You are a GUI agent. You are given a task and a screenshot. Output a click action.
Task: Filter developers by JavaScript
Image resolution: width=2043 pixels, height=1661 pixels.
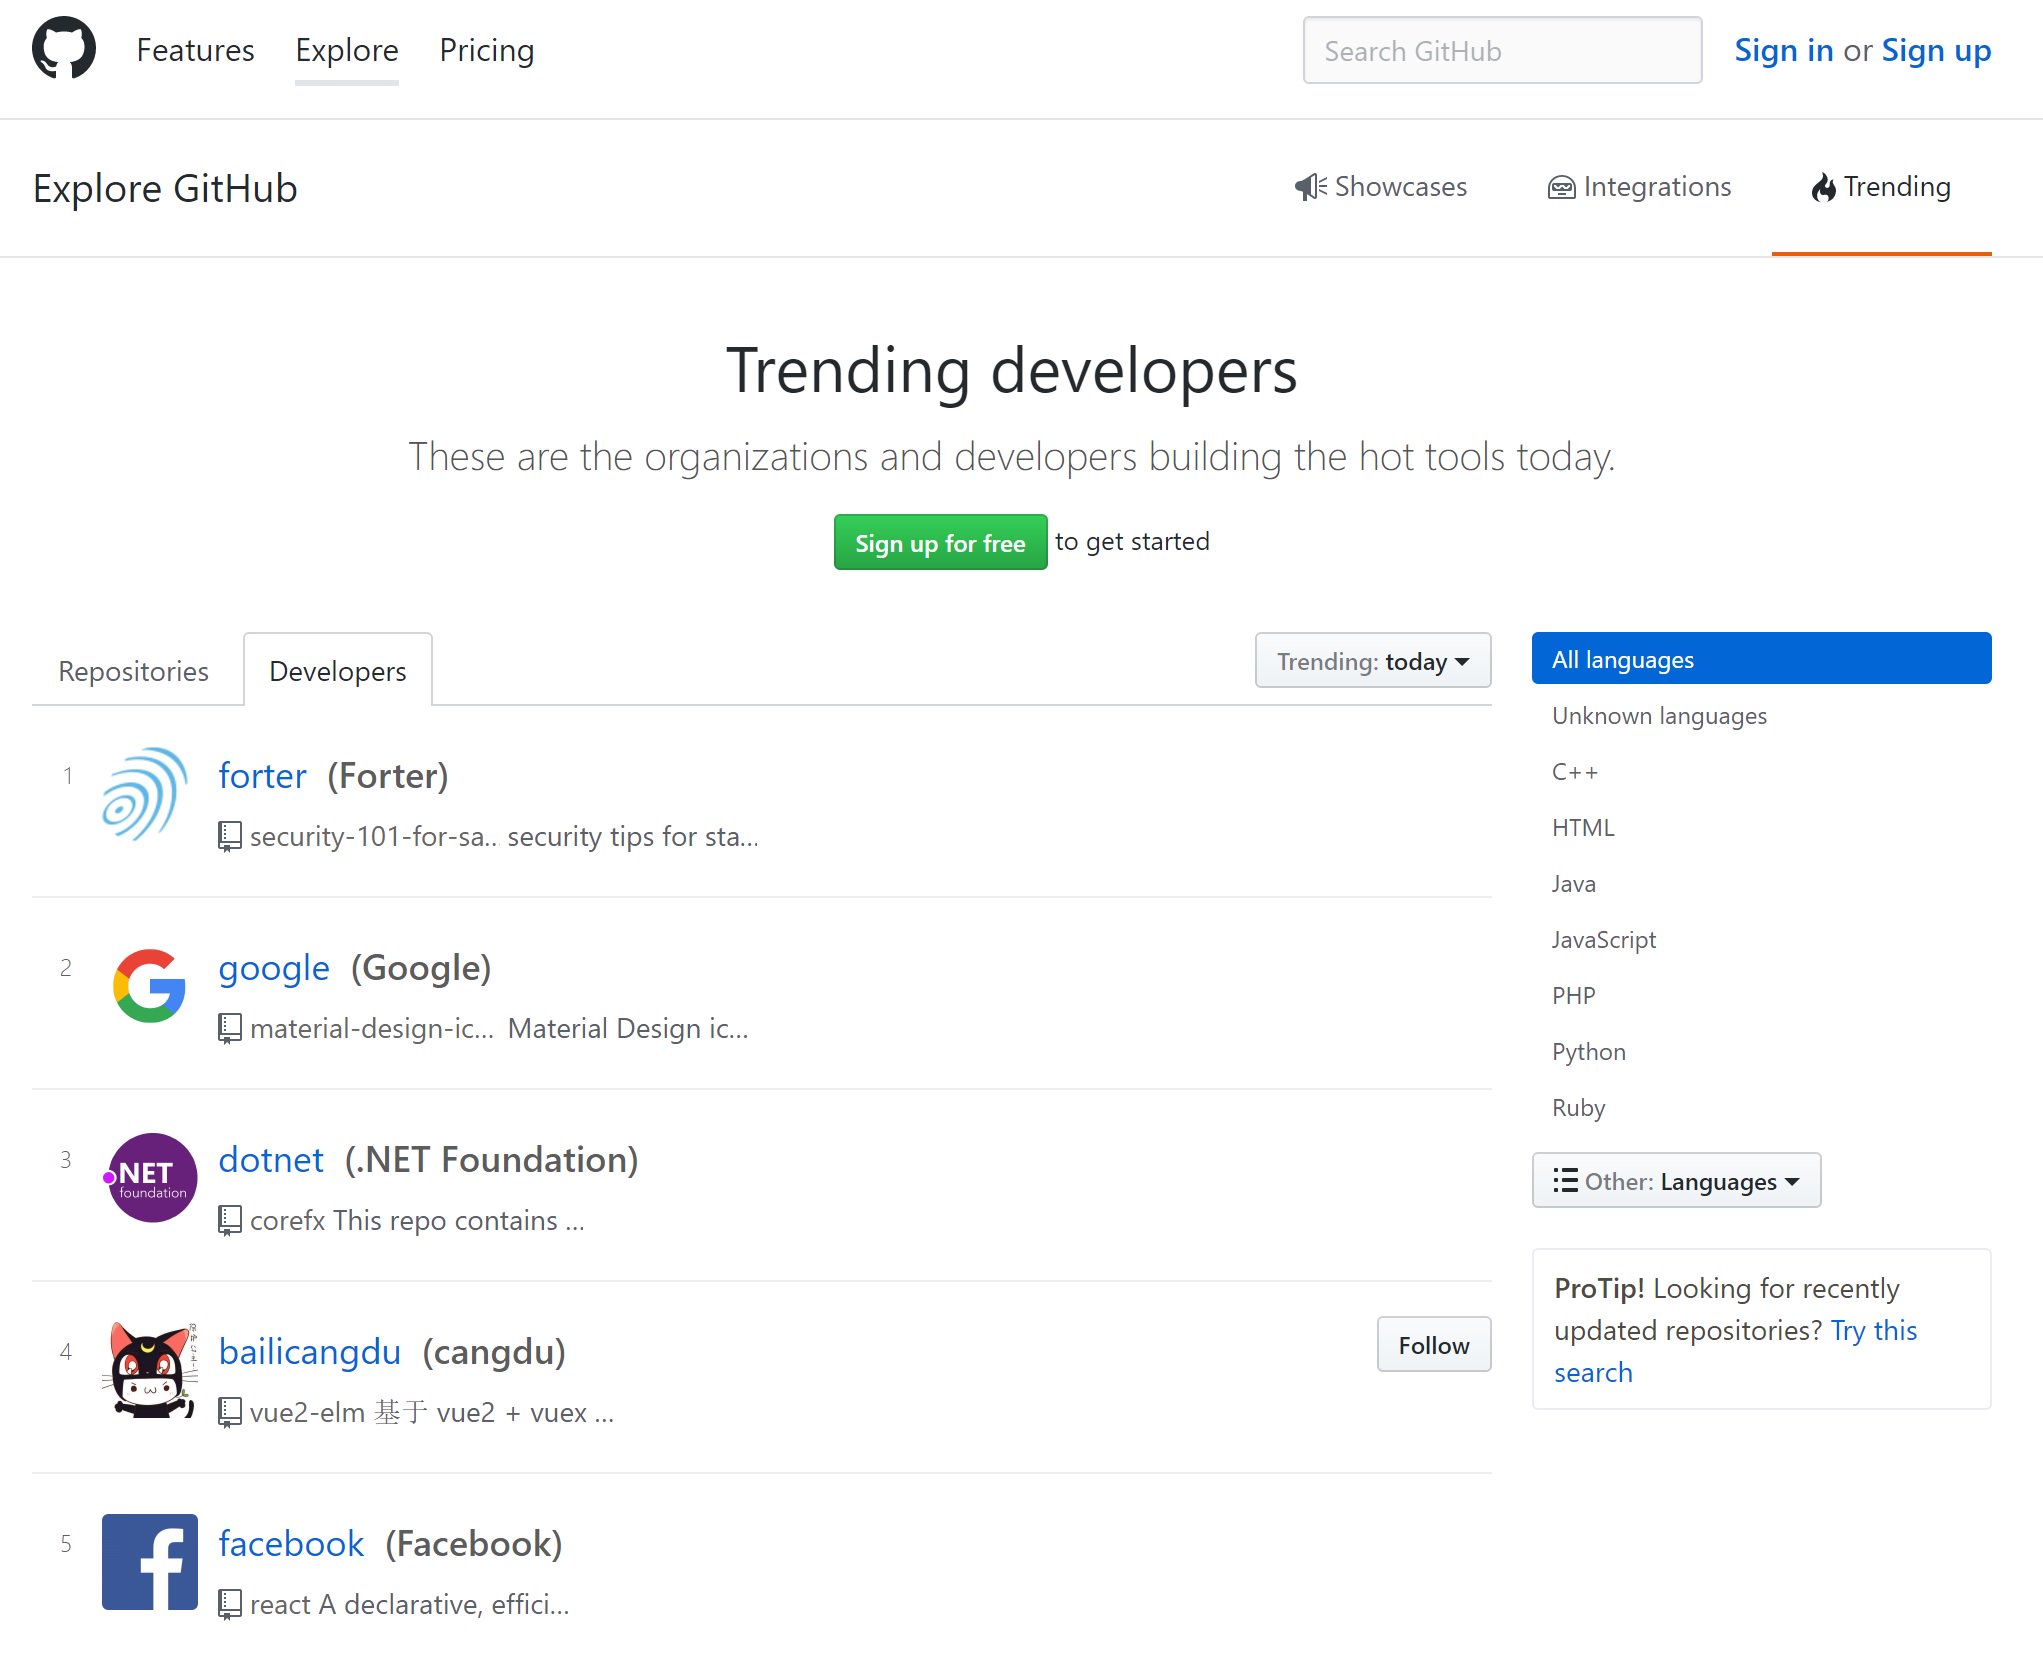1762,939
